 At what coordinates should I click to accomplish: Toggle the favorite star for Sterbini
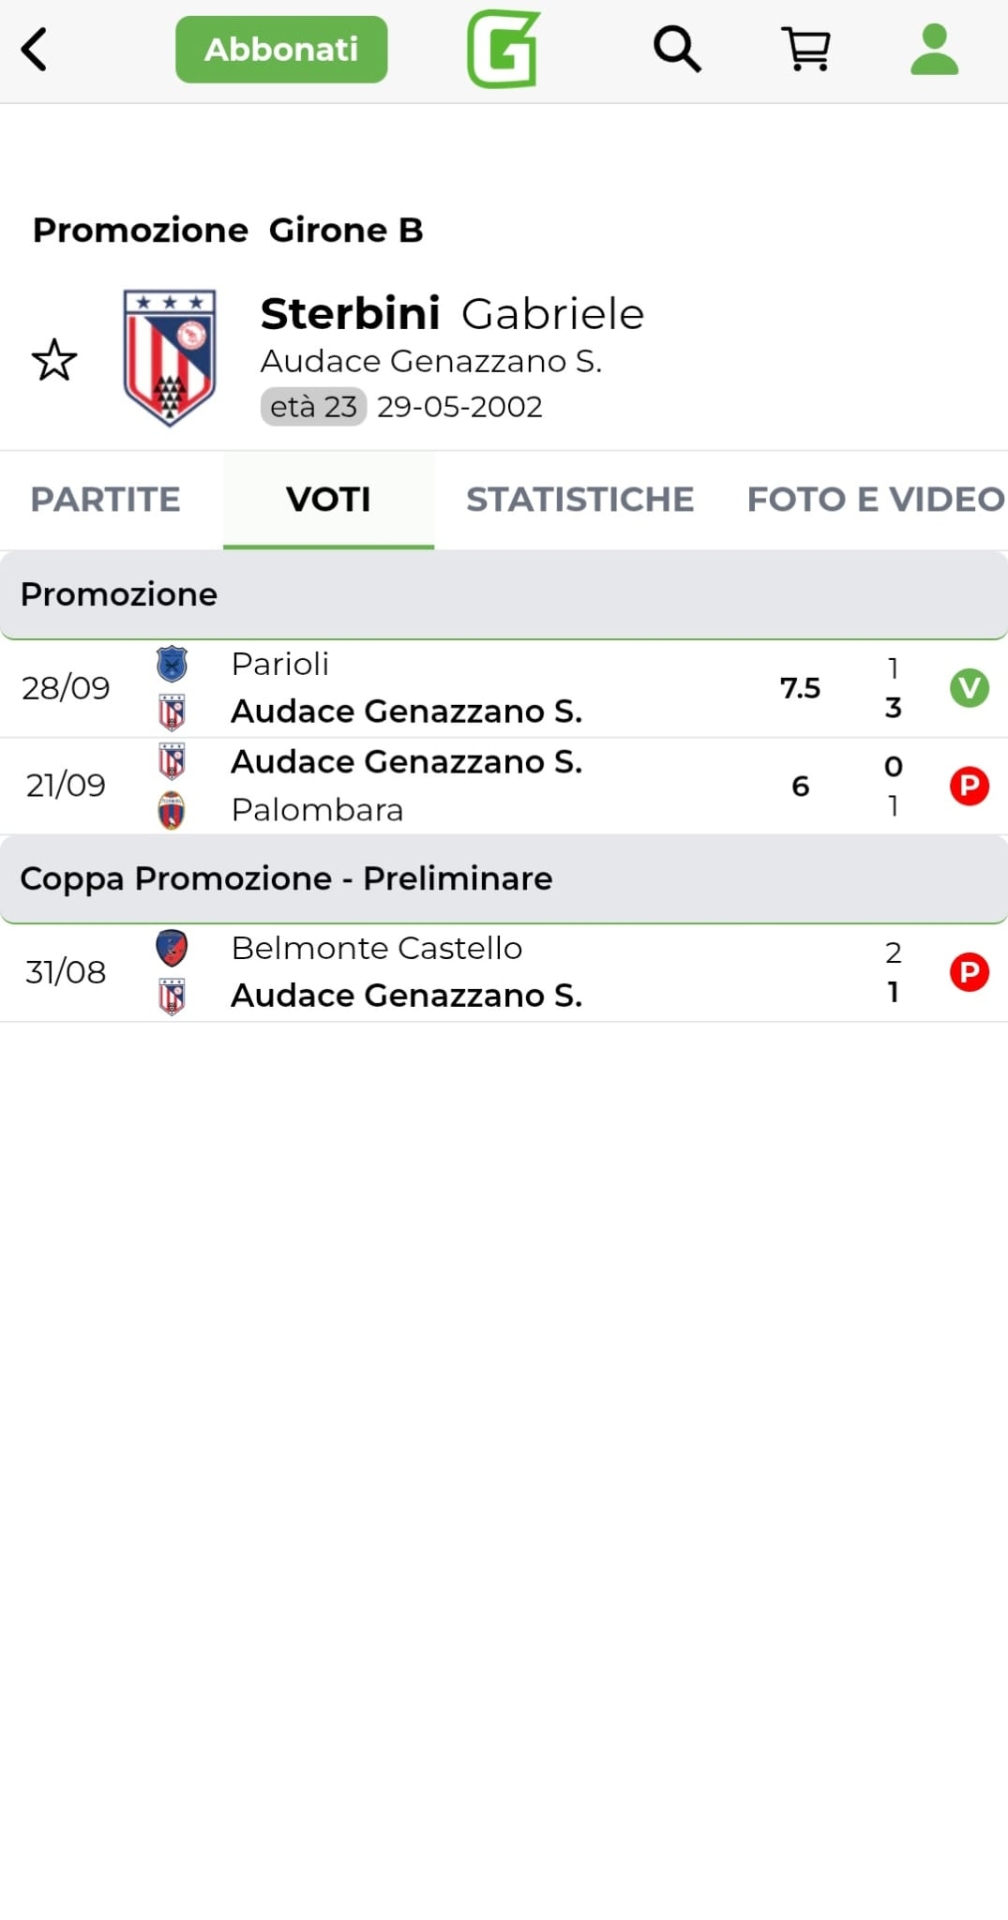54,360
